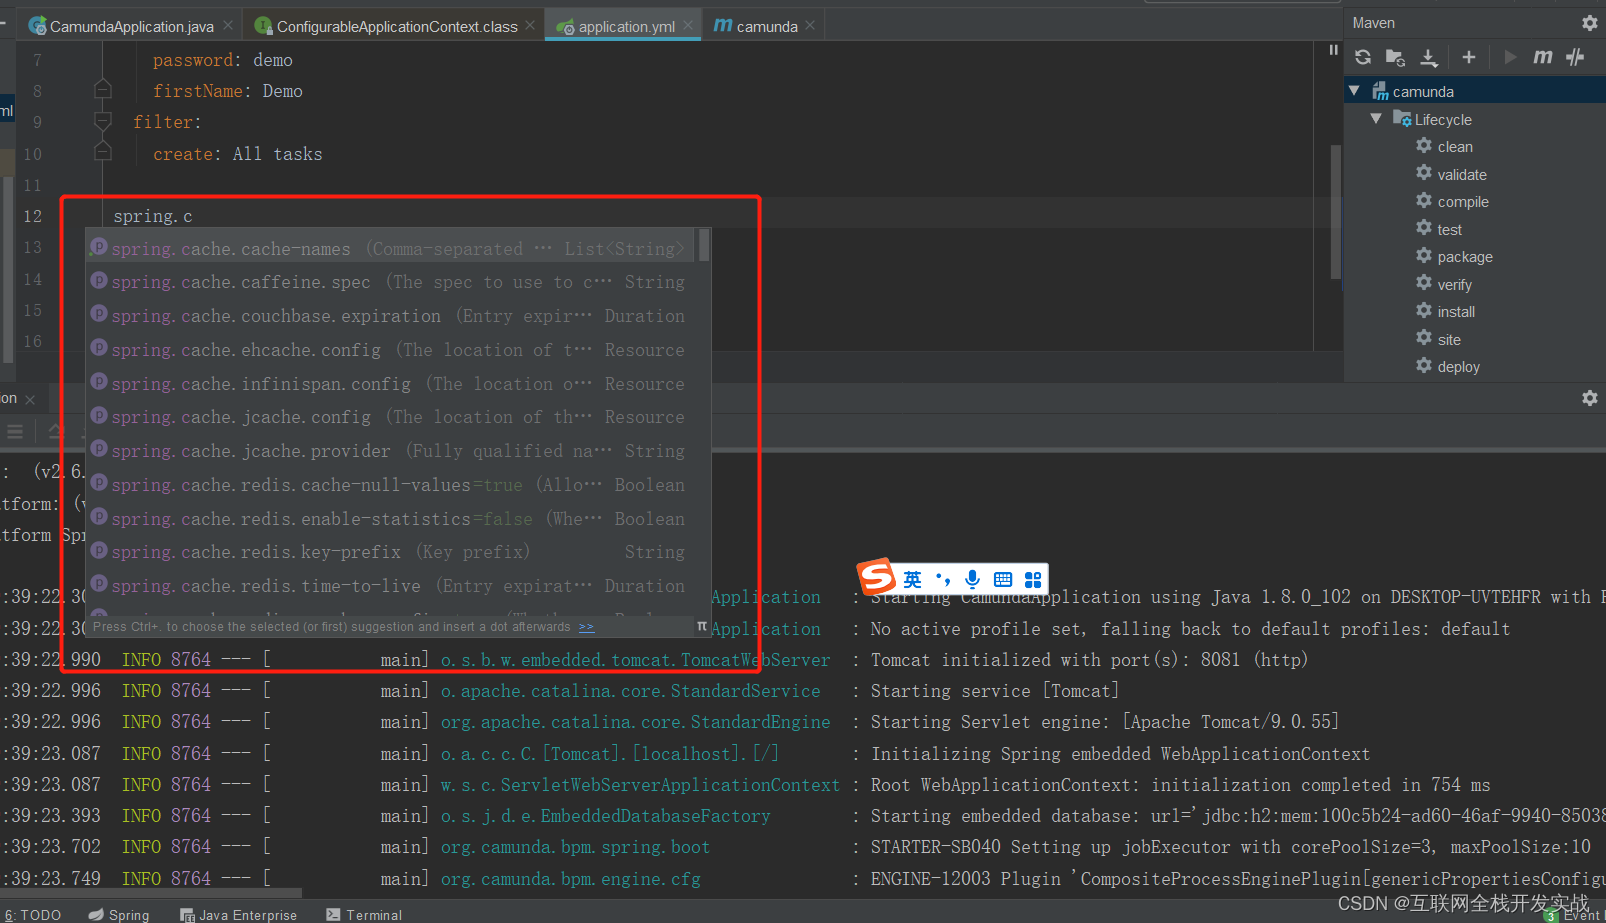Add Maven project with plus icon
Viewport: 1606px width, 923px height.
click(1469, 57)
